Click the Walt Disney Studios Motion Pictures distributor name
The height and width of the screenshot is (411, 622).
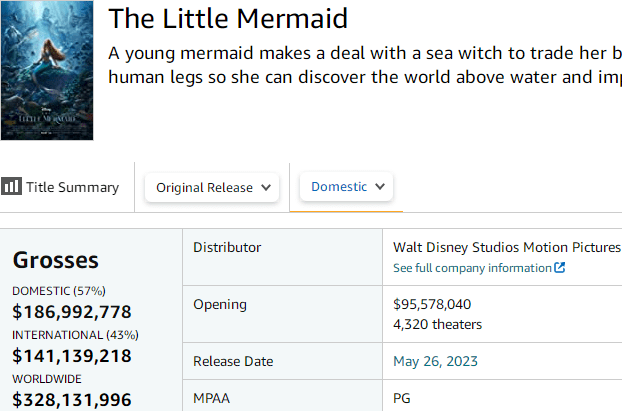click(x=507, y=247)
